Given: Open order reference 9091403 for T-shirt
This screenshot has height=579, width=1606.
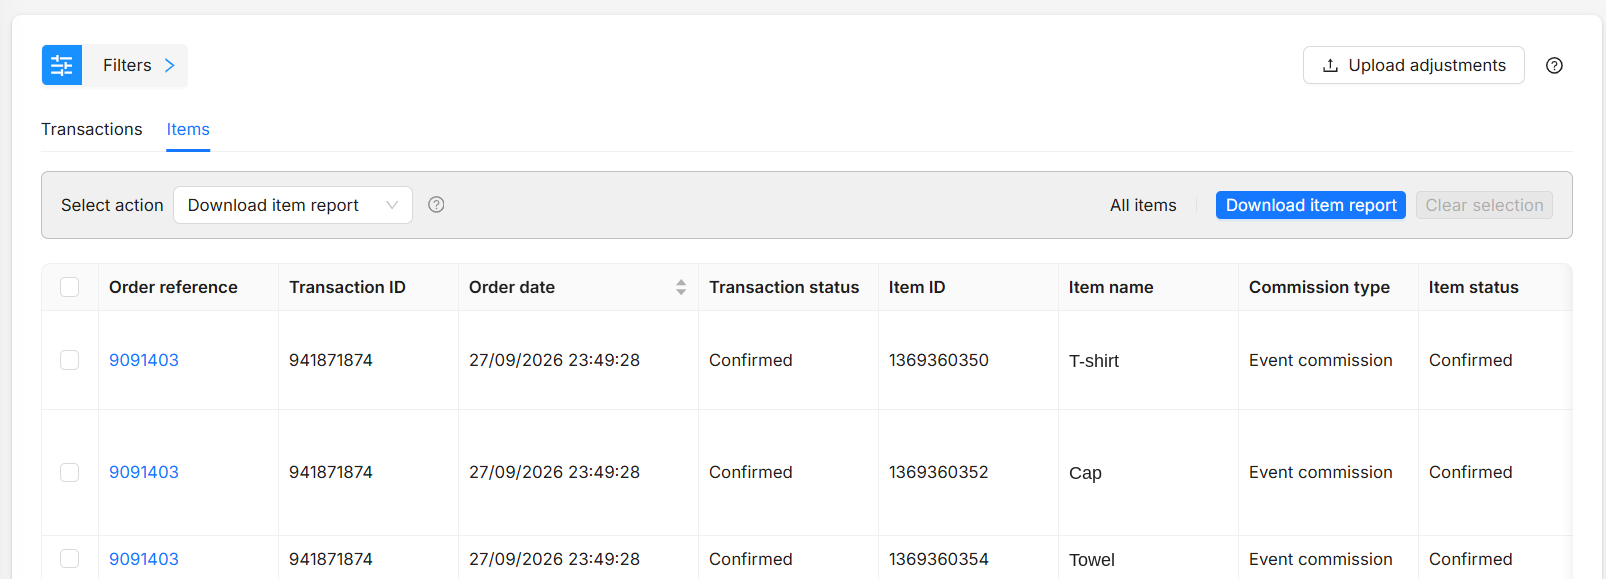Looking at the screenshot, I should click(x=144, y=360).
